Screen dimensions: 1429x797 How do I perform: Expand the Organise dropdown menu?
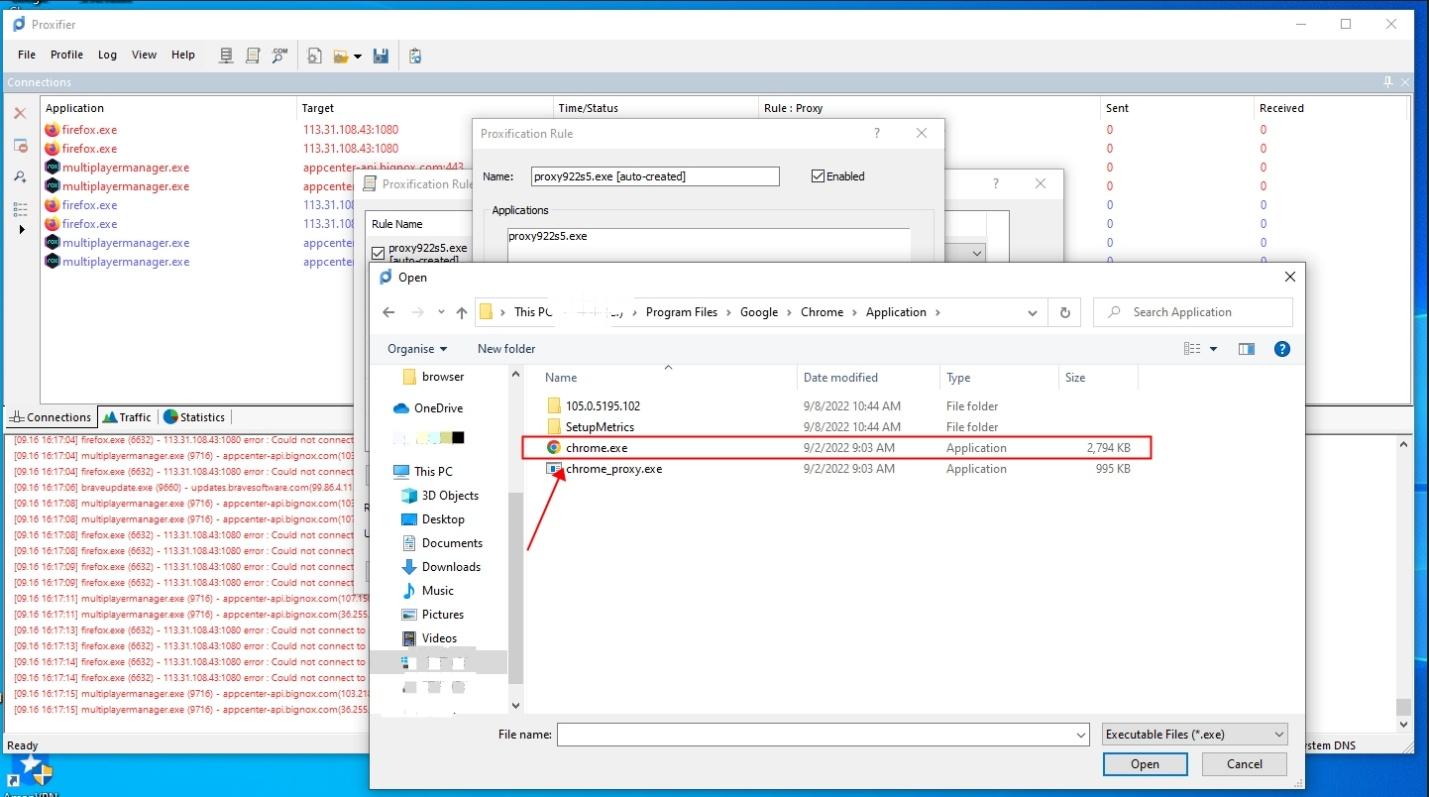417,349
